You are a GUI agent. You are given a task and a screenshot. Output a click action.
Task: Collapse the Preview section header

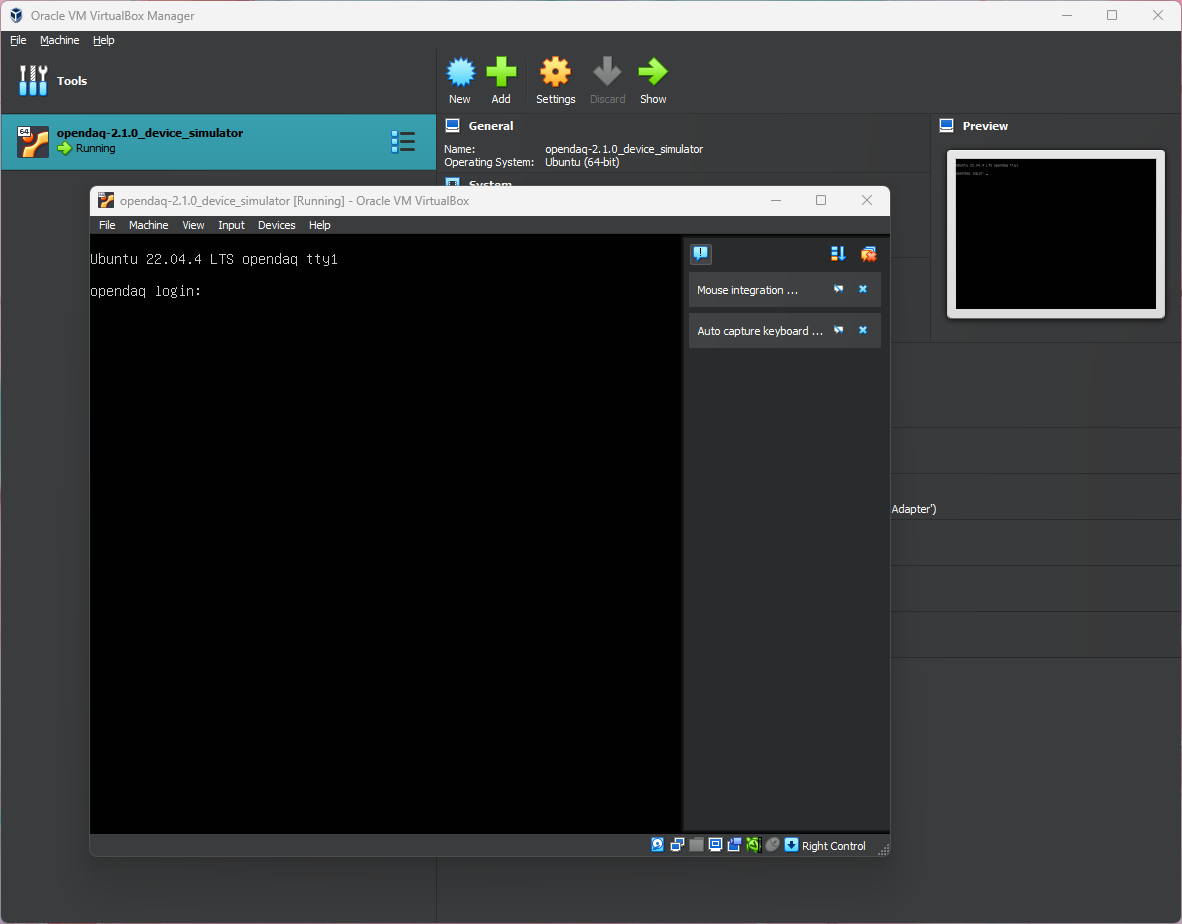coord(984,126)
